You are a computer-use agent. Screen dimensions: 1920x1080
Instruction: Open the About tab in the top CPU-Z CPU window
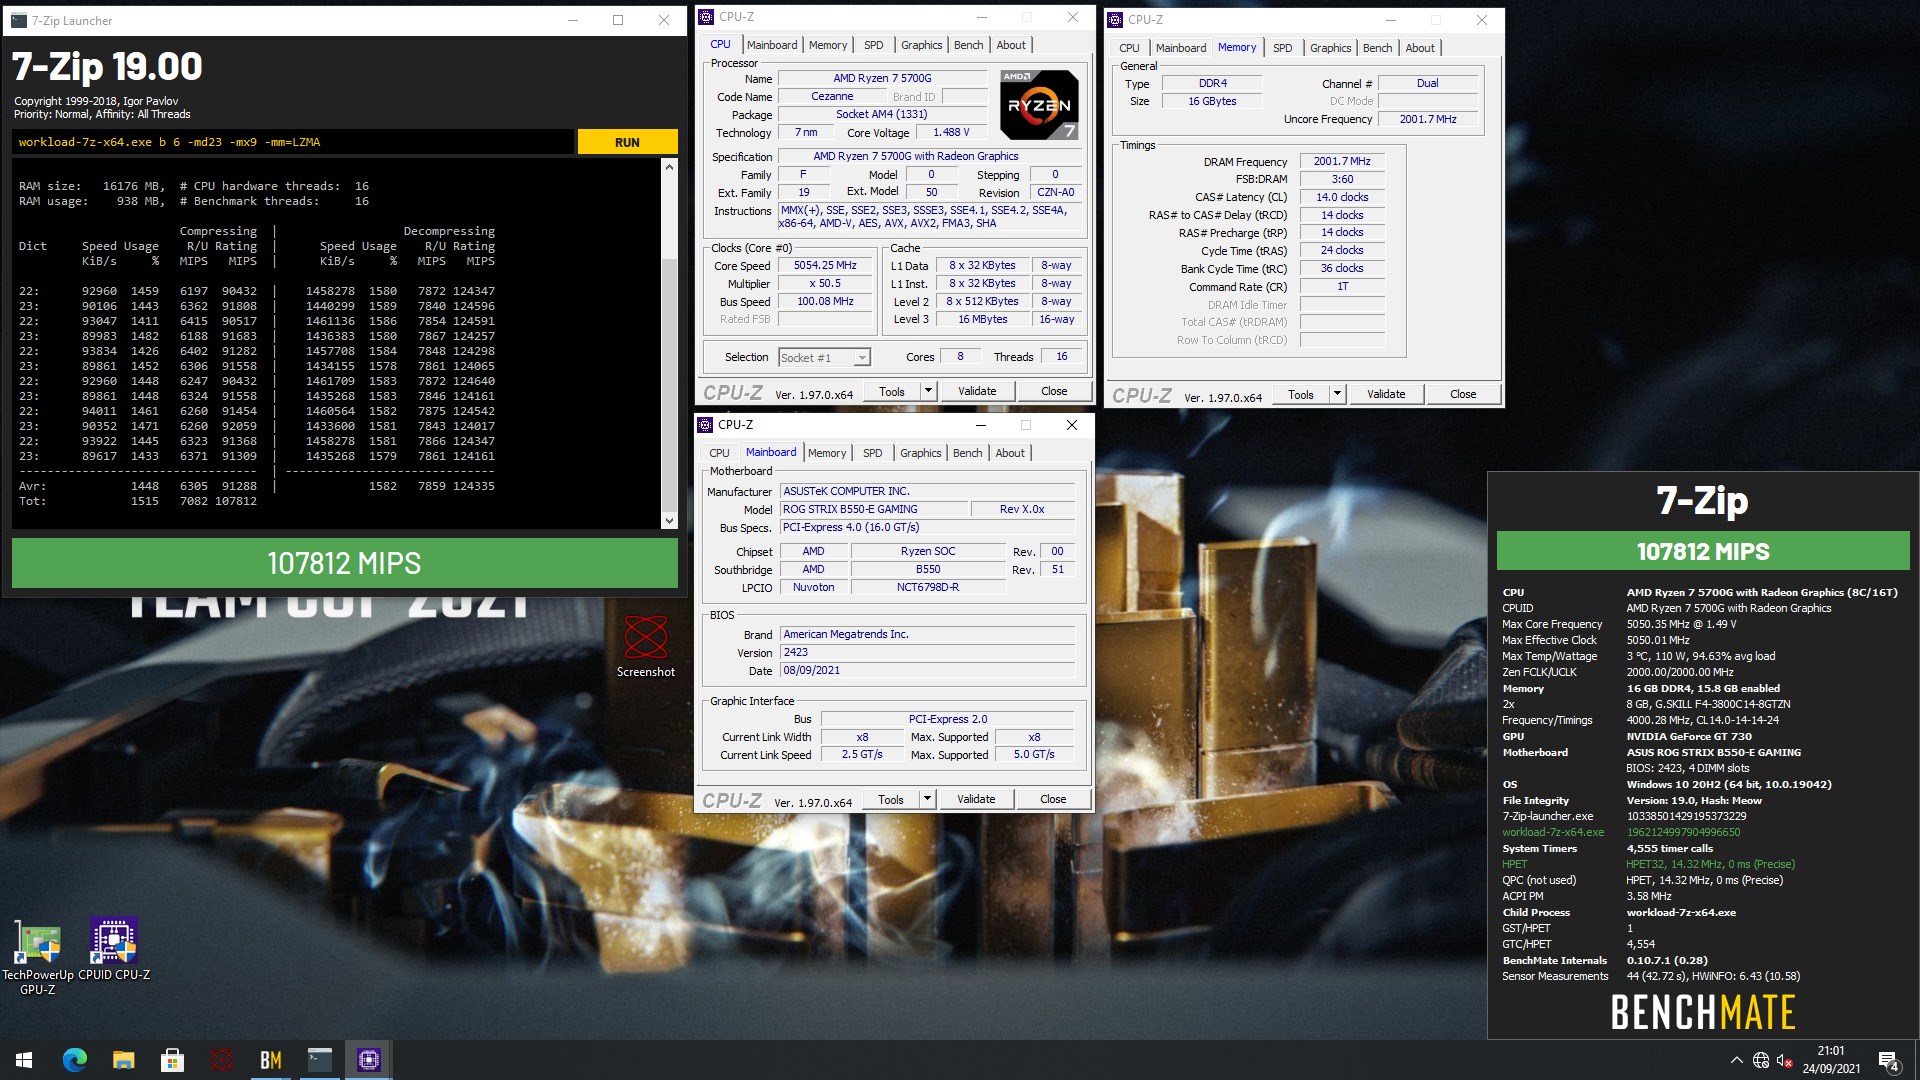1011,45
